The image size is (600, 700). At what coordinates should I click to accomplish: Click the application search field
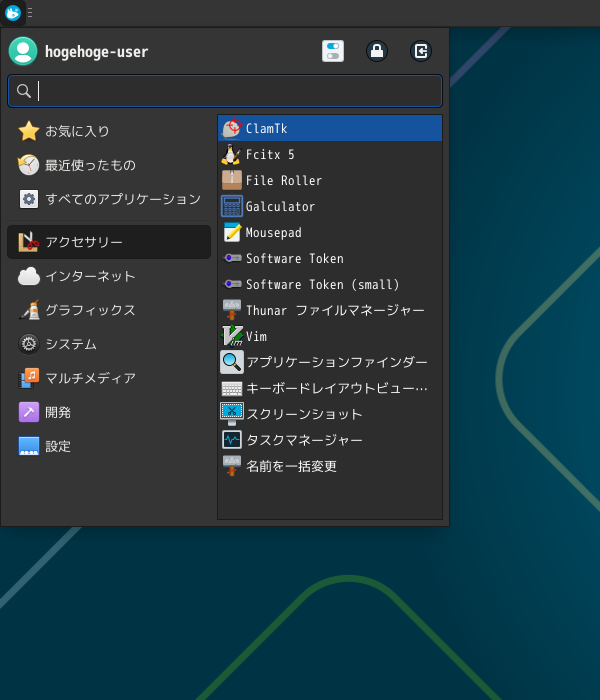[225, 91]
